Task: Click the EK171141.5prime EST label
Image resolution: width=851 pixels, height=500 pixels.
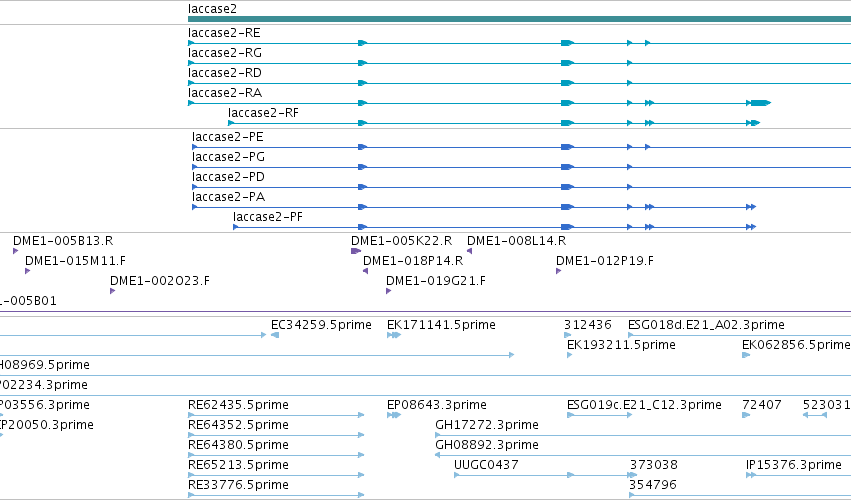Action: coord(441,325)
